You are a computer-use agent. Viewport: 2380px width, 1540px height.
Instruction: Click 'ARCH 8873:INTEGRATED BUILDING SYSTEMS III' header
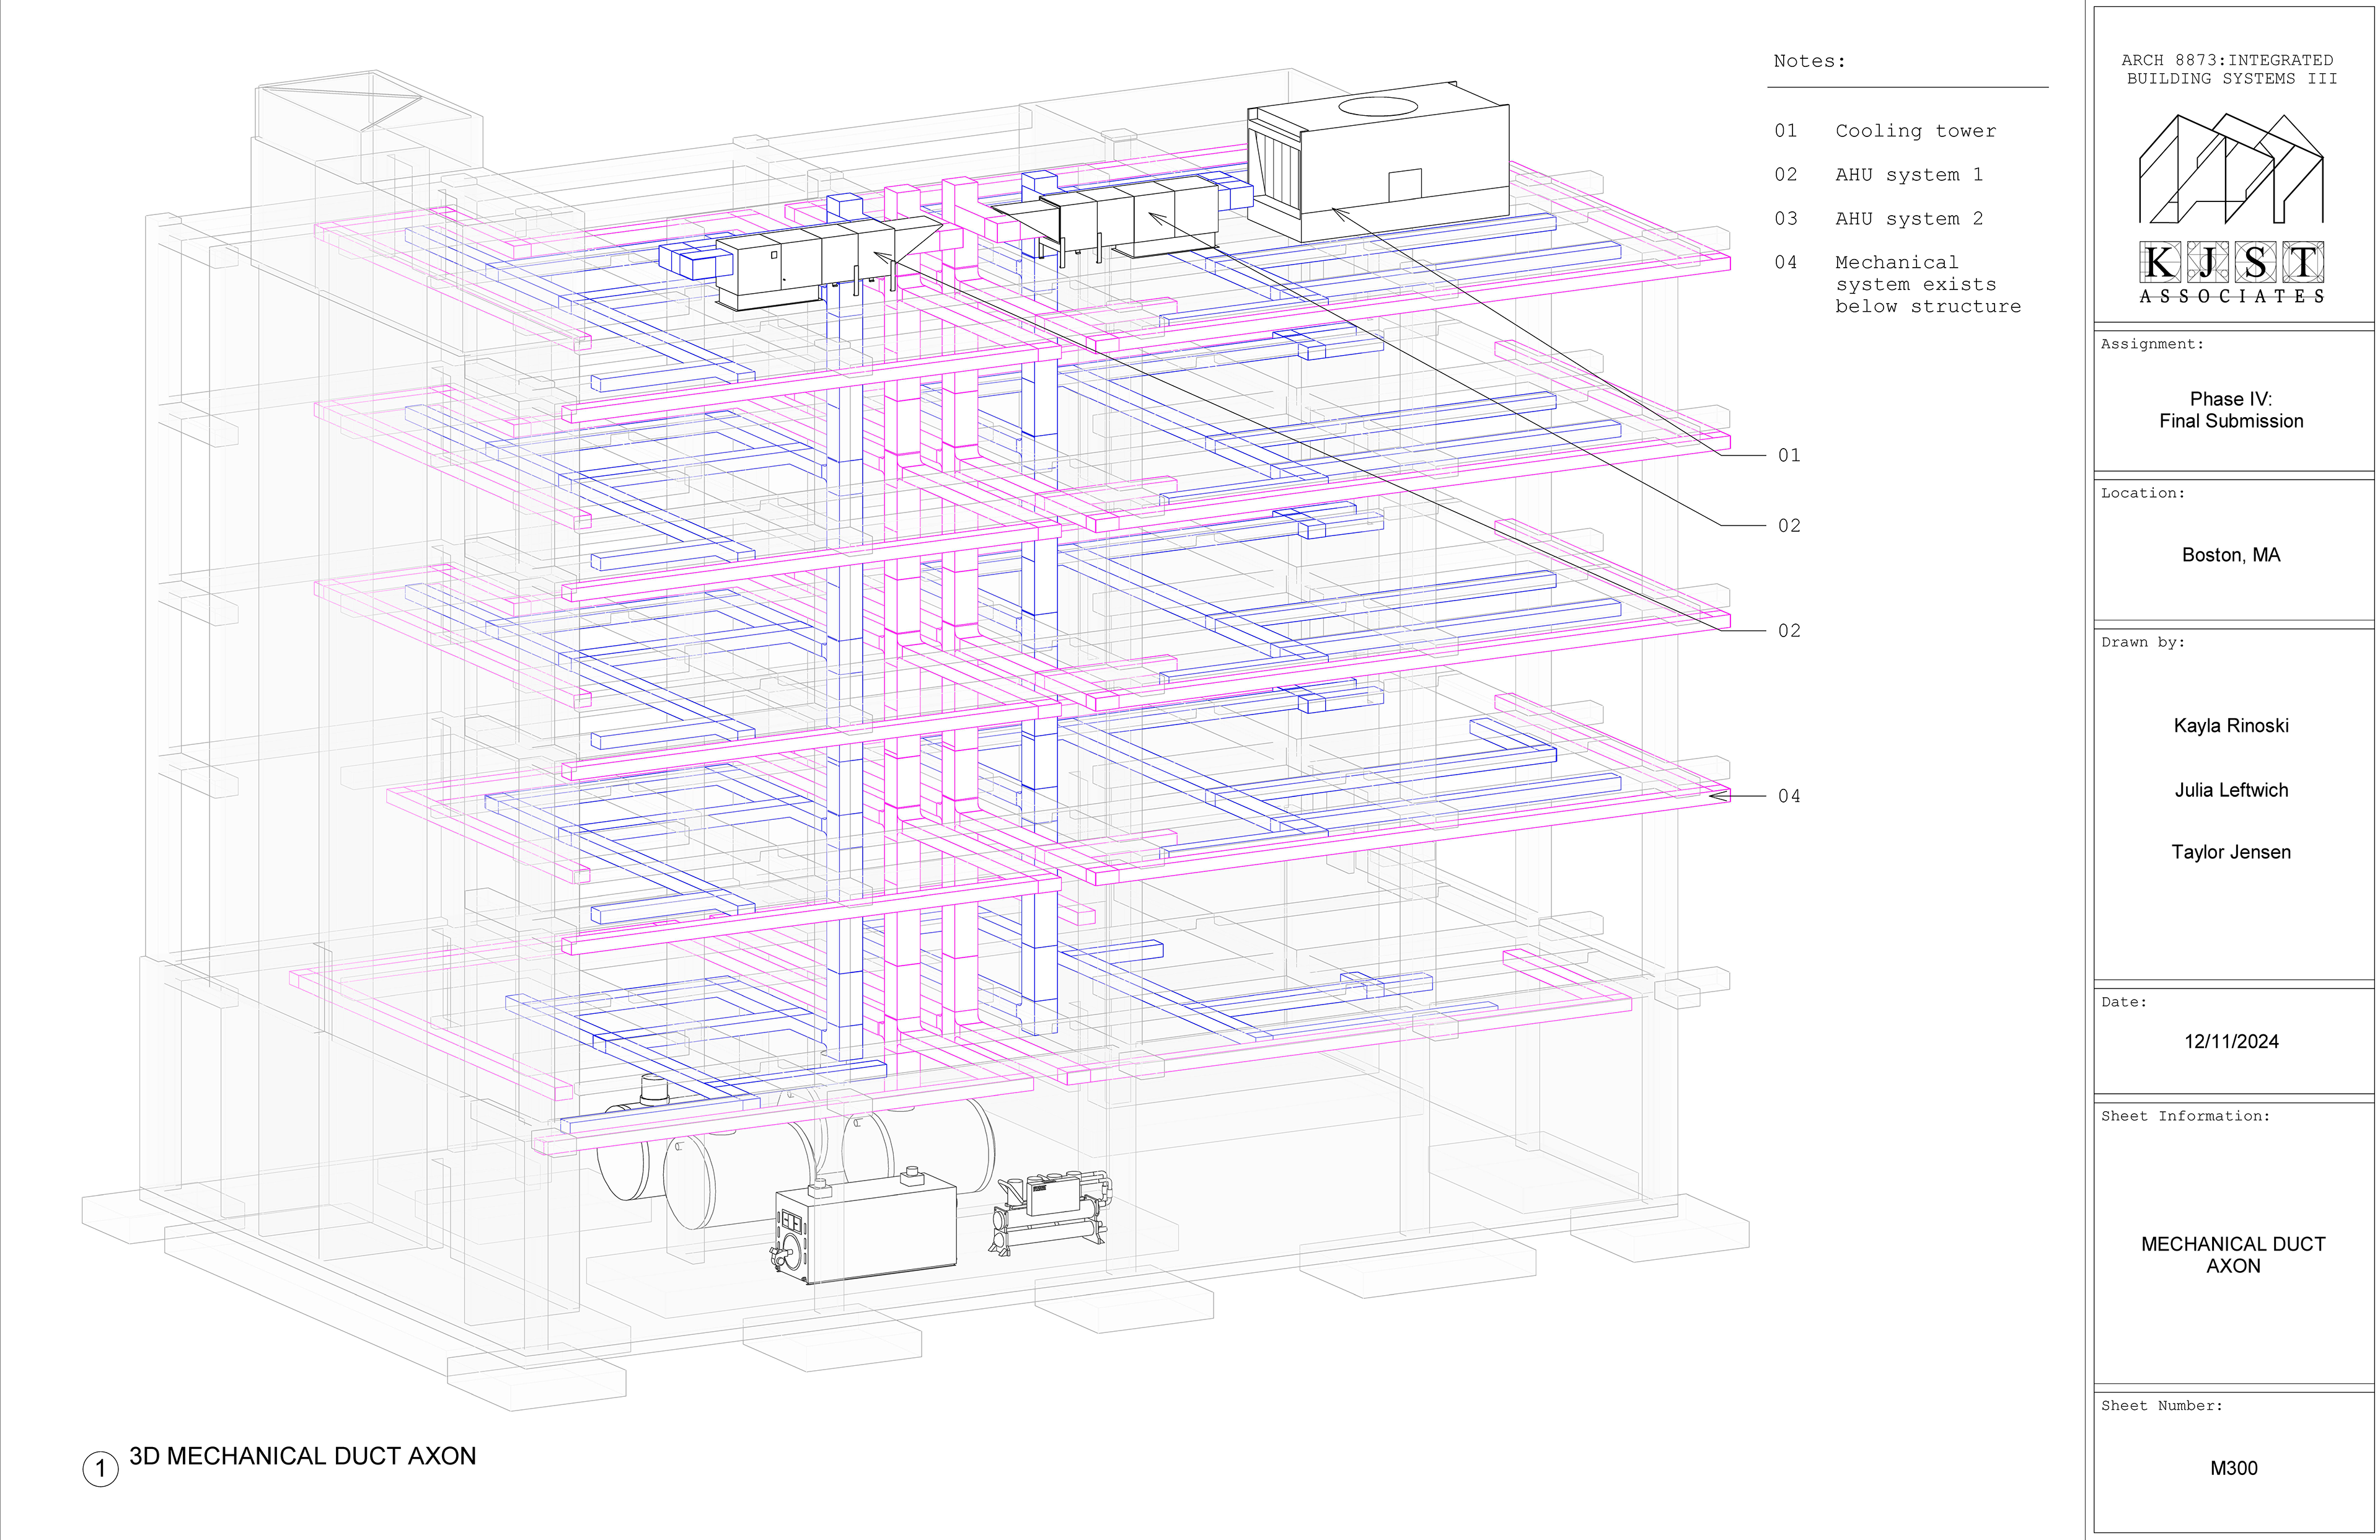pos(2231,69)
